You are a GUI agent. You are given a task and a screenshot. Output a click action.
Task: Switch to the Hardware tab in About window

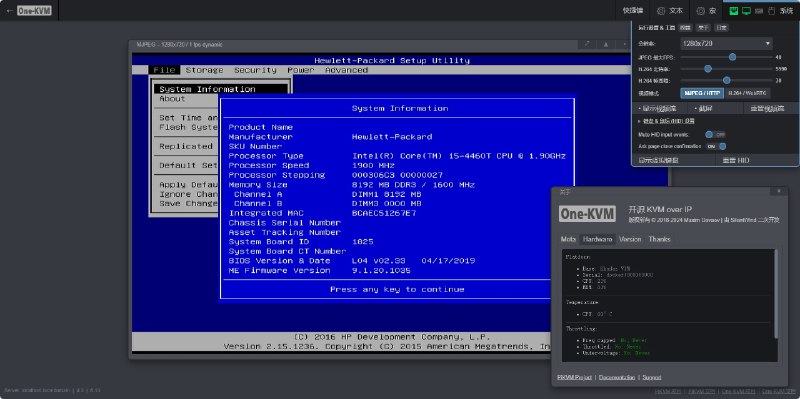click(597, 239)
